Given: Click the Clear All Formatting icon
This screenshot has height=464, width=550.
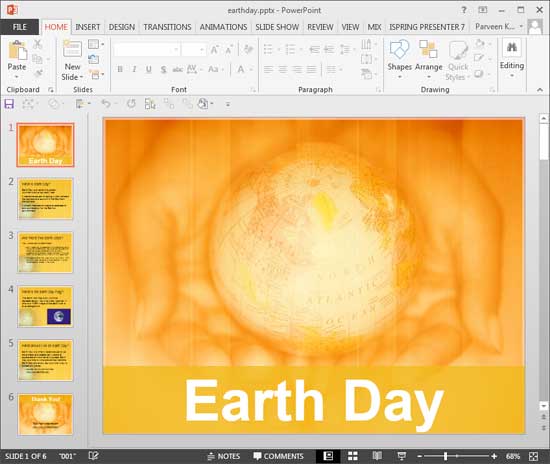Looking at the screenshot, I should pyautogui.click(x=248, y=49).
